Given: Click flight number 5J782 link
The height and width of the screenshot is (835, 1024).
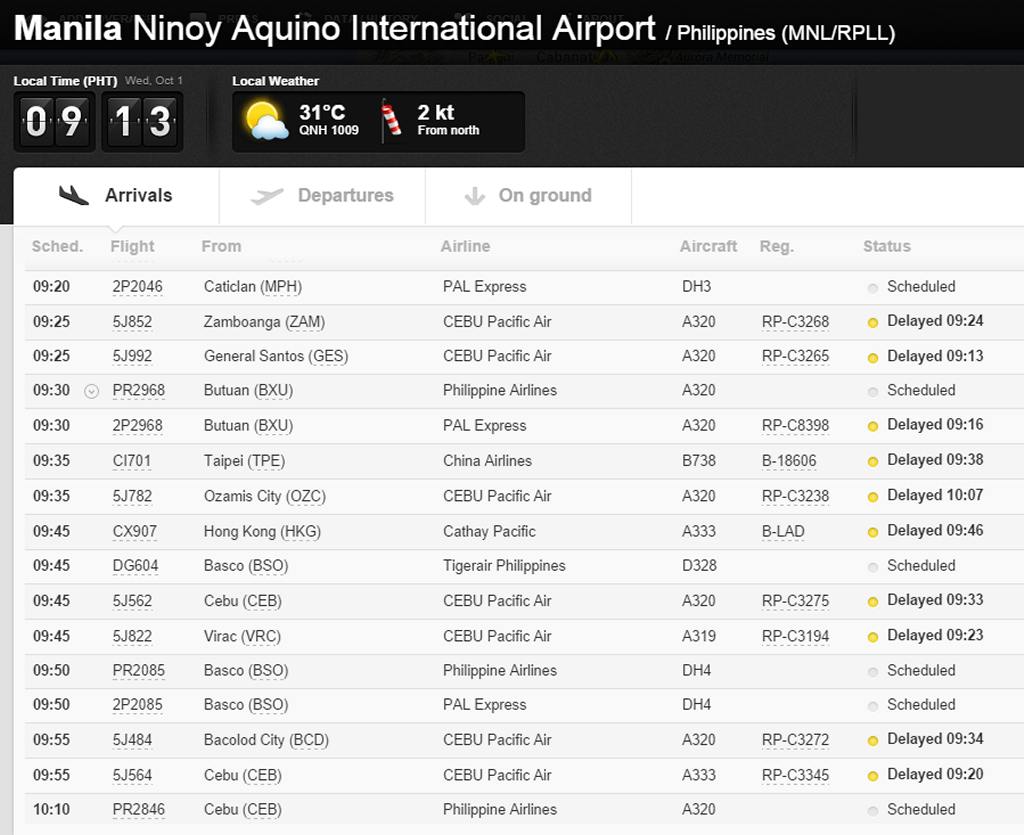Looking at the screenshot, I should (x=132, y=496).
